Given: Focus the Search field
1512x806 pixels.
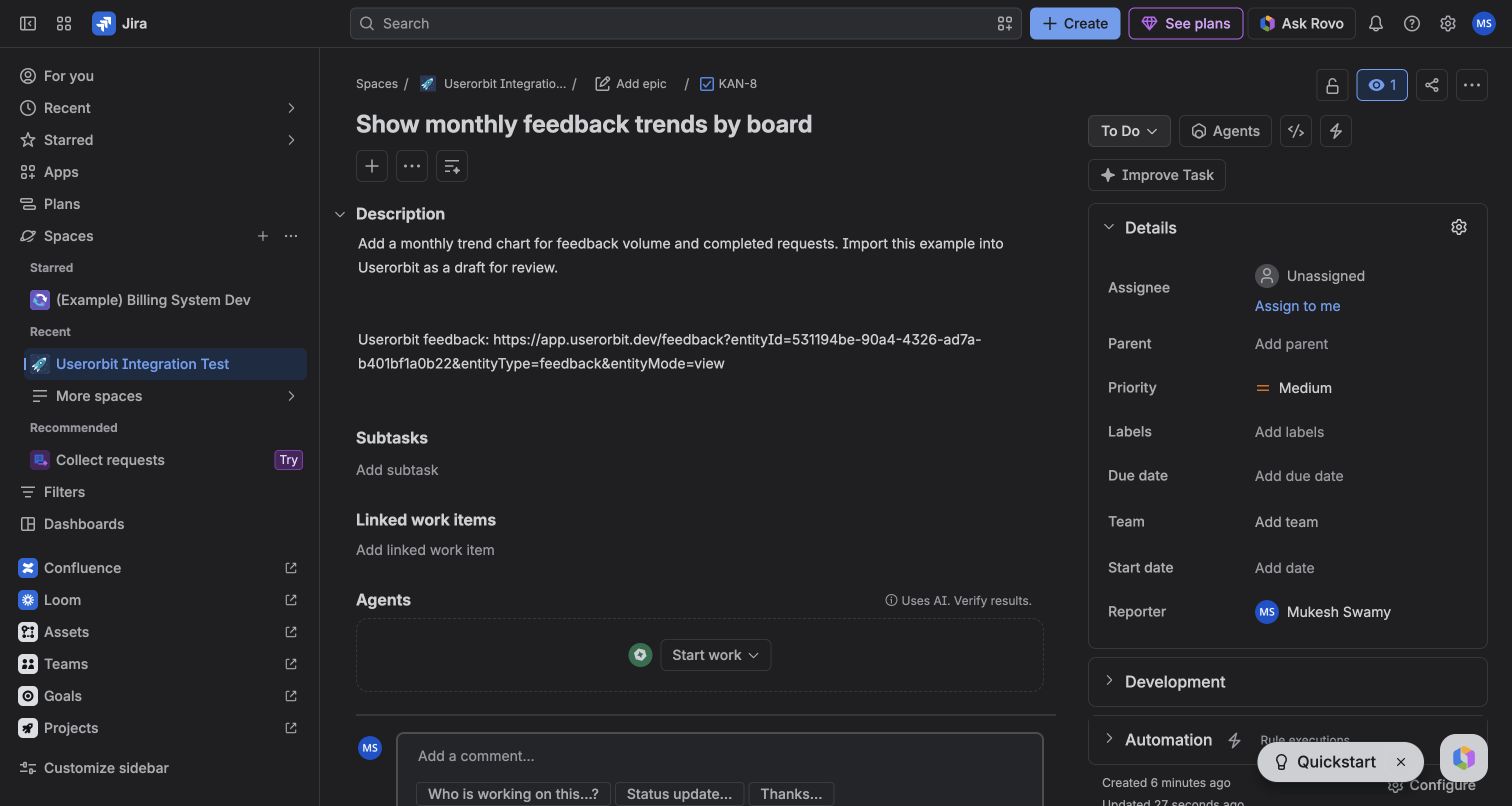Looking at the screenshot, I should (686, 23).
